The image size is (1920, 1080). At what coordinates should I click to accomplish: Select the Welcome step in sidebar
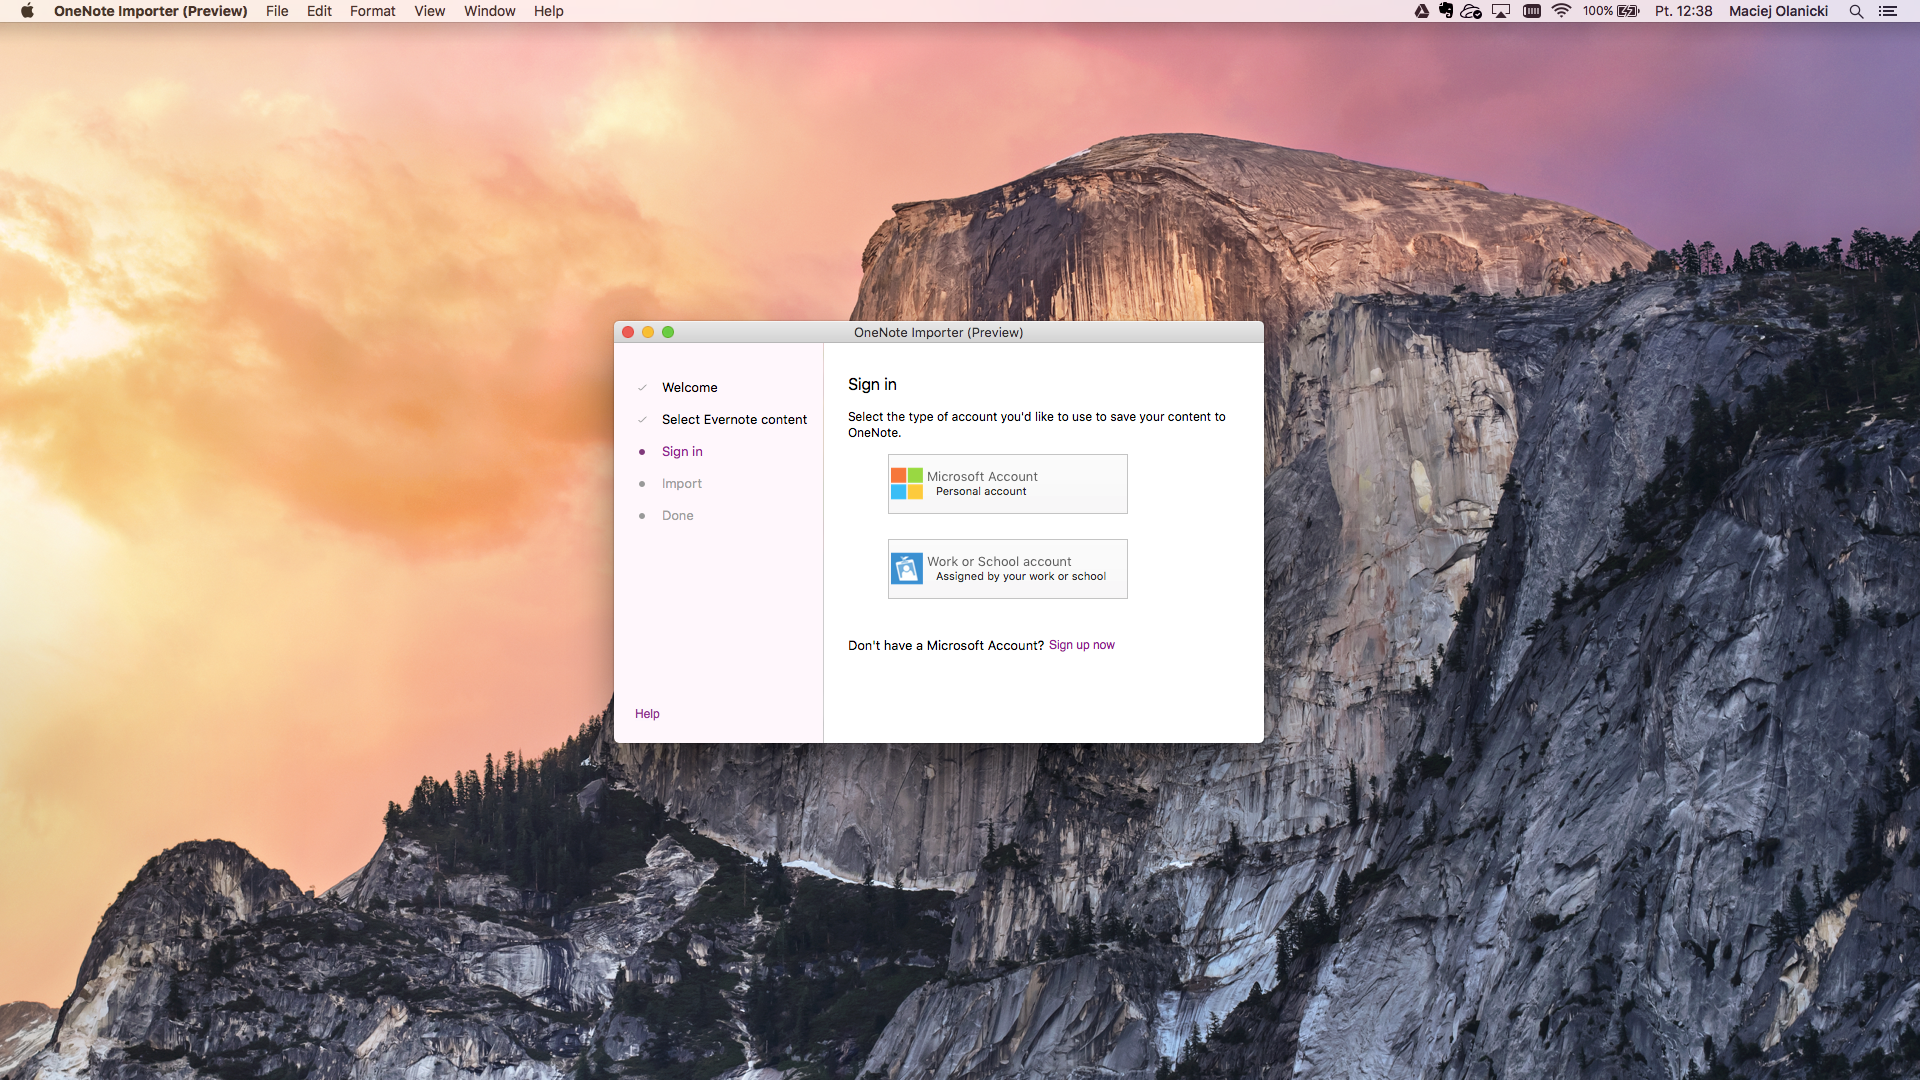click(689, 388)
